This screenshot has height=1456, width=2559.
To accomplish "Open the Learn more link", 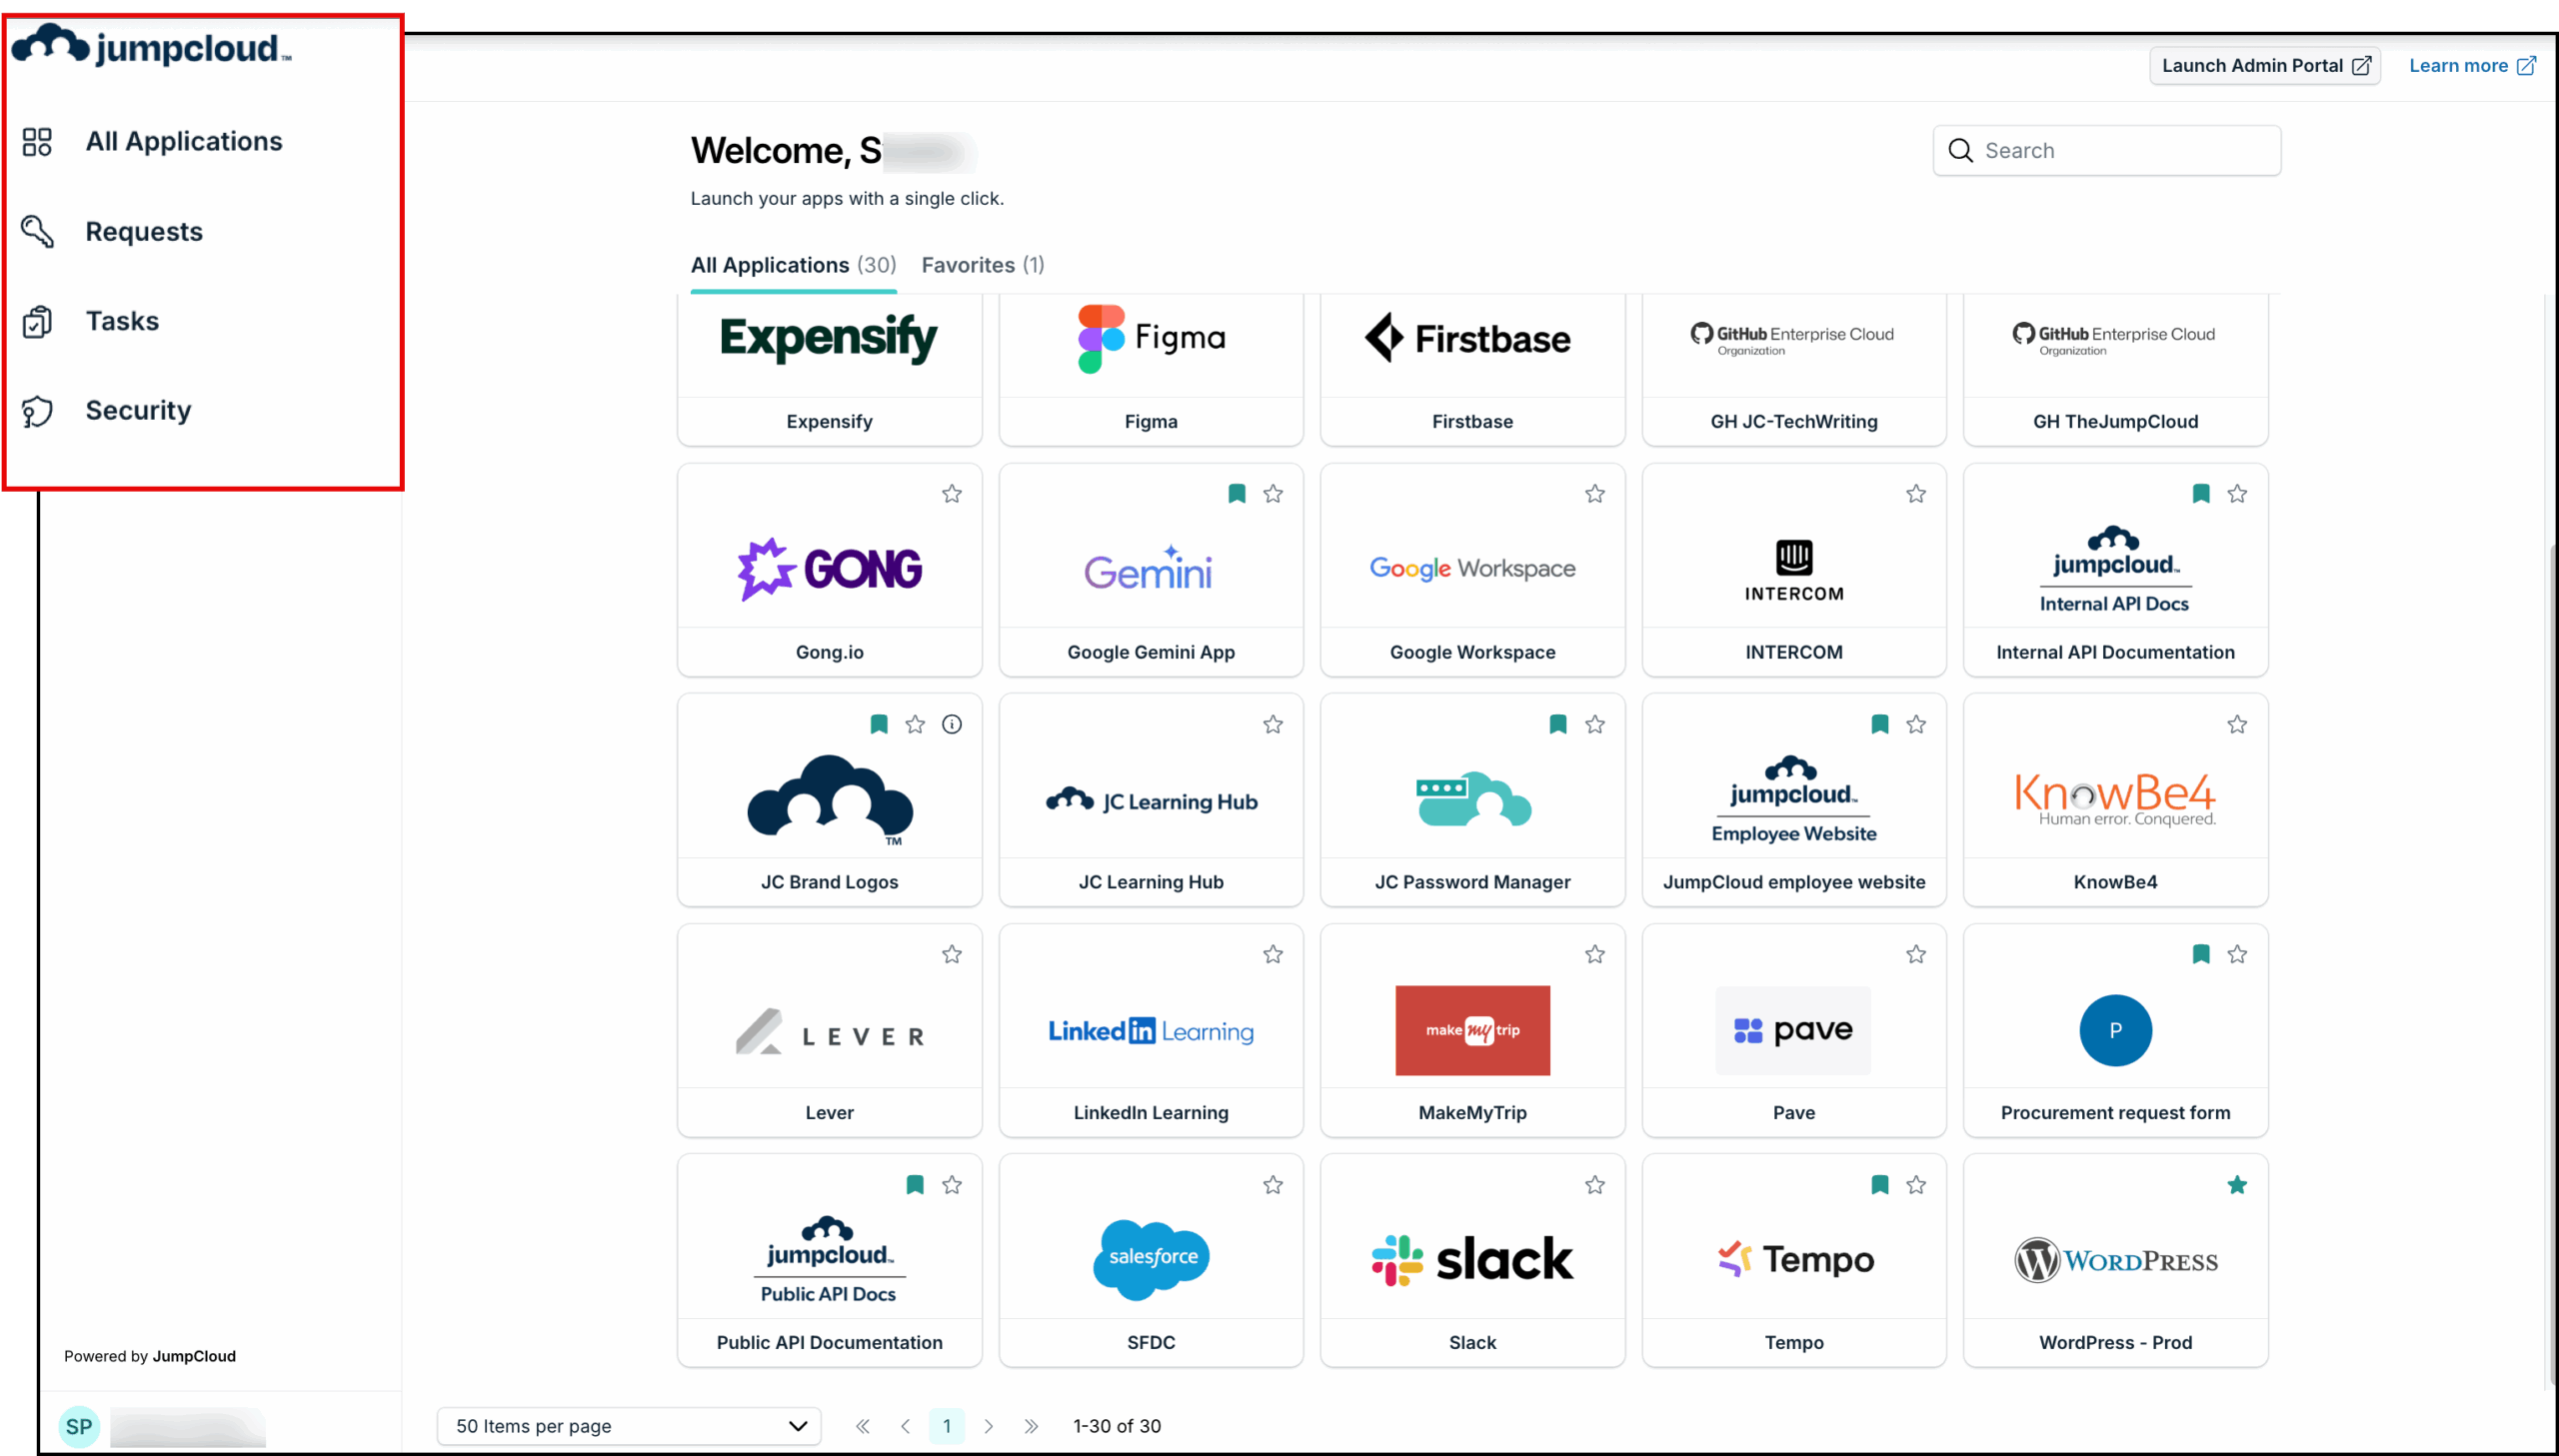I will [x=2471, y=65].
